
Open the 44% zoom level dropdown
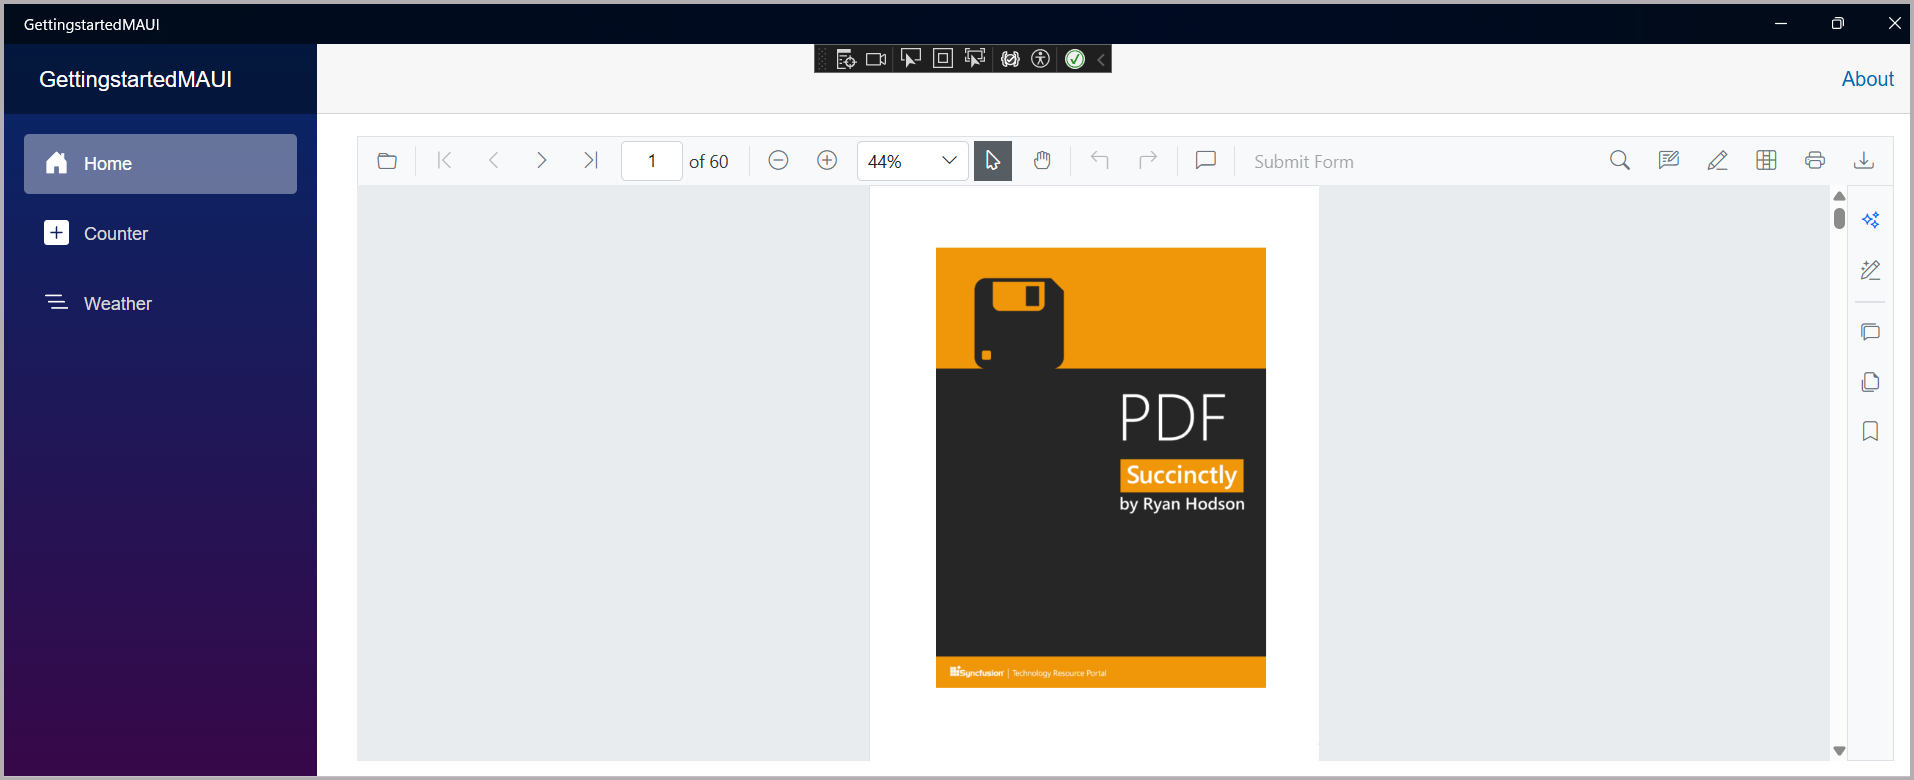point(912,161)
